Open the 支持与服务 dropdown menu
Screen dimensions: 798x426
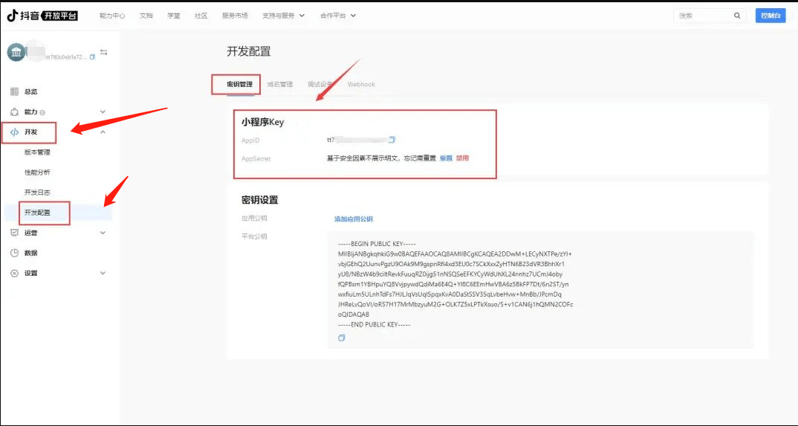(283, 16)
